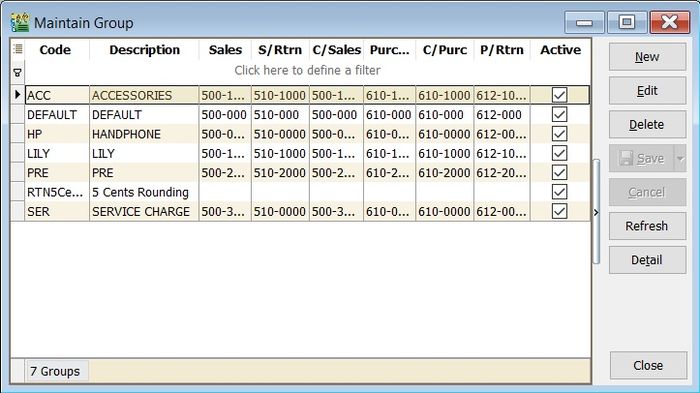
Task: Click the Maintain Group window app icon
Action: click(x=20, y=22)
